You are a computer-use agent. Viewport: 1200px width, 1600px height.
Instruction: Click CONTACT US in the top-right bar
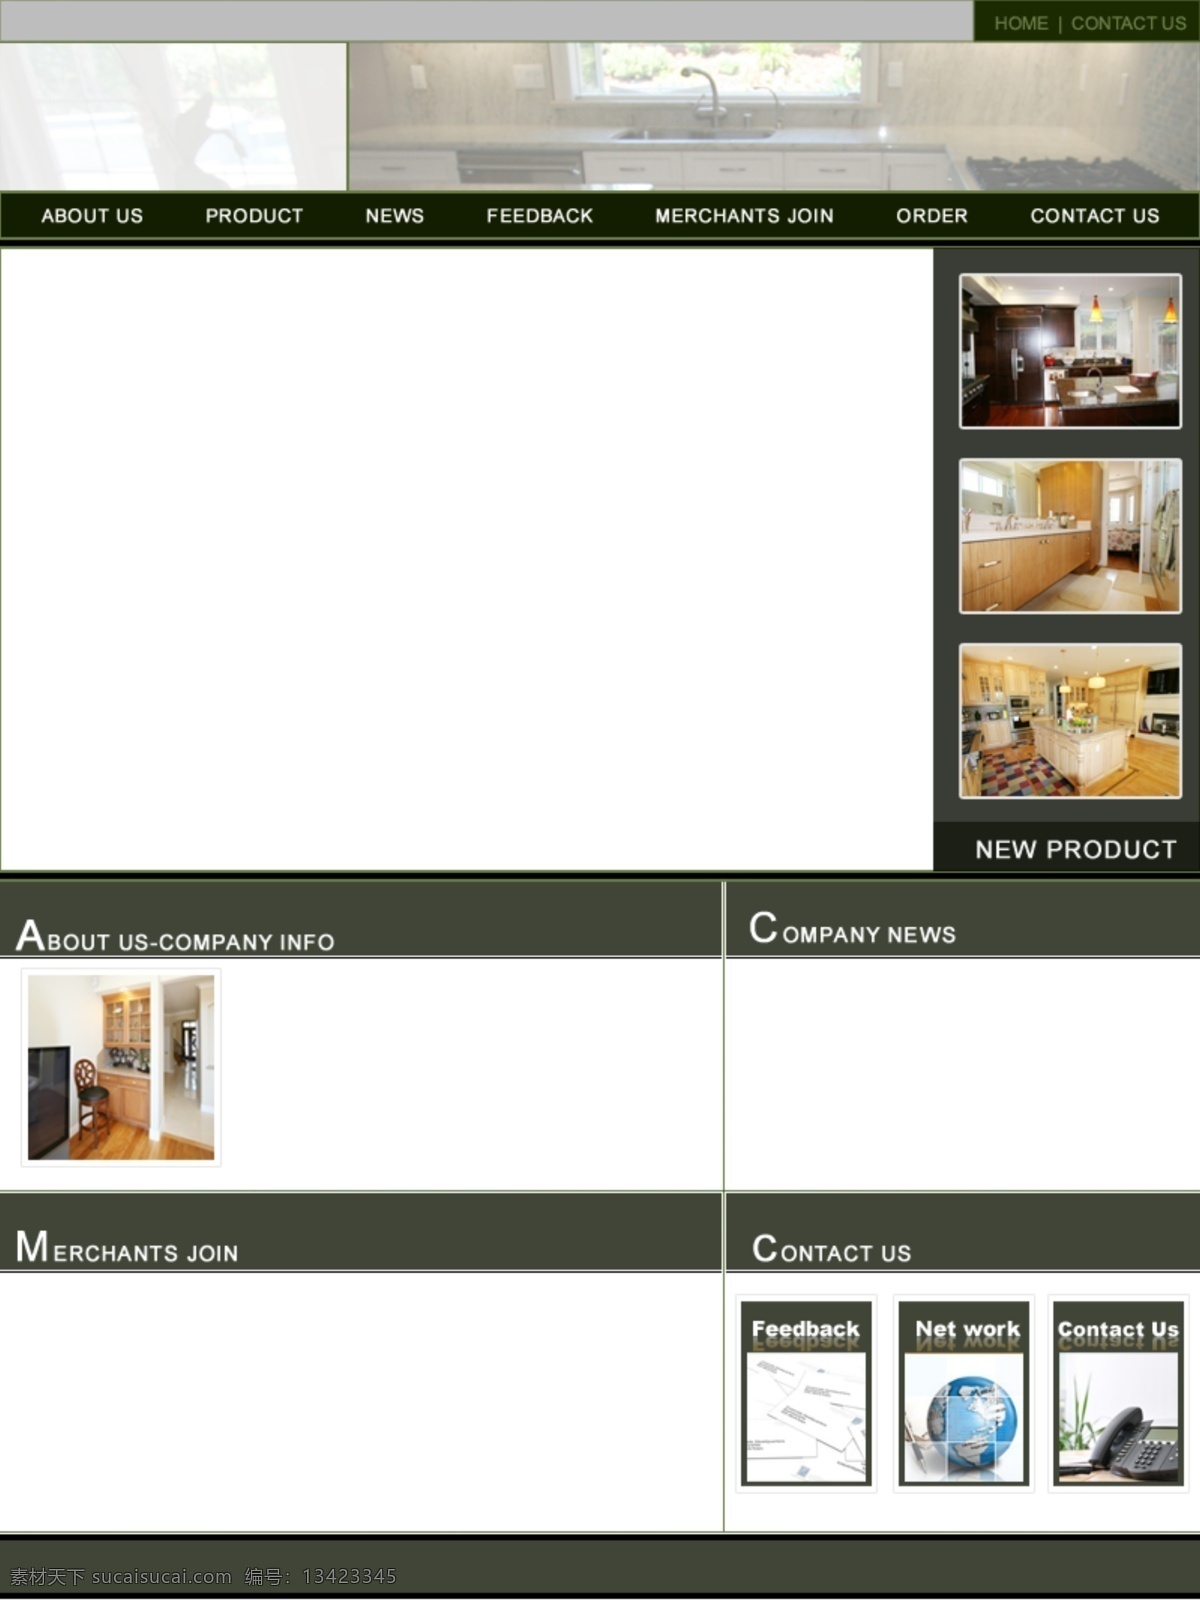pos(1128,23)
